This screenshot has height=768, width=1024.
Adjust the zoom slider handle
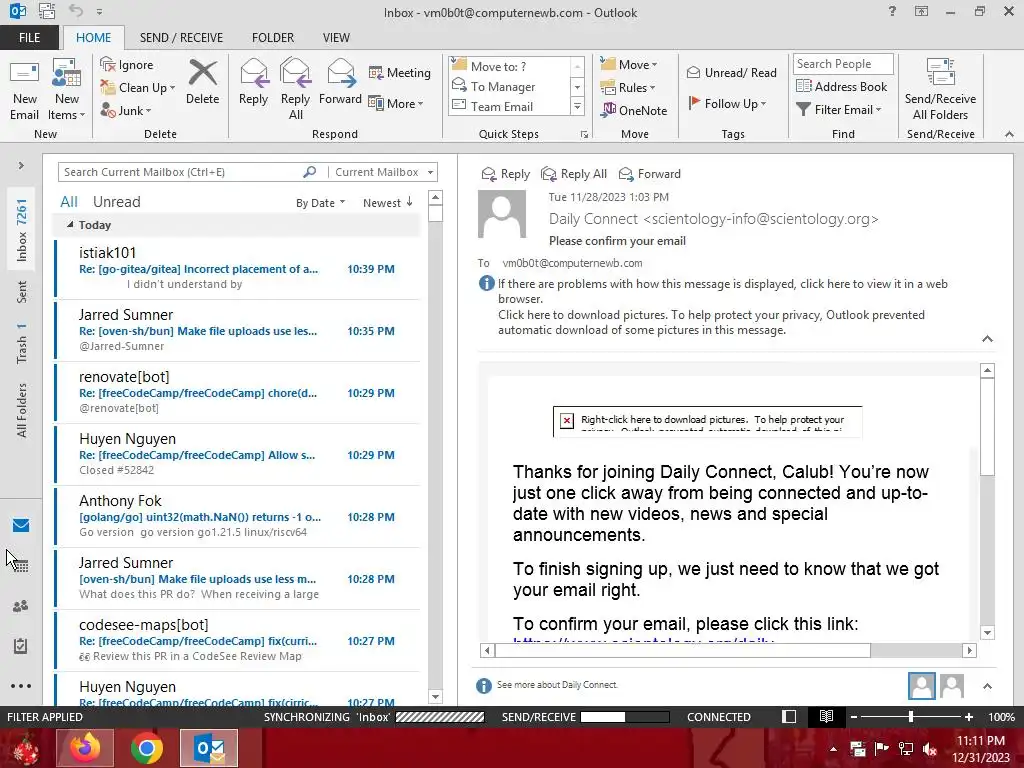click(911, 716)
